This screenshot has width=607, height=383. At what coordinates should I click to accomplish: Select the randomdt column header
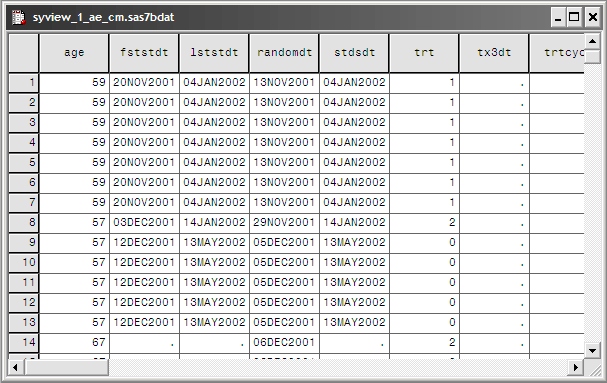pos(284,53)
